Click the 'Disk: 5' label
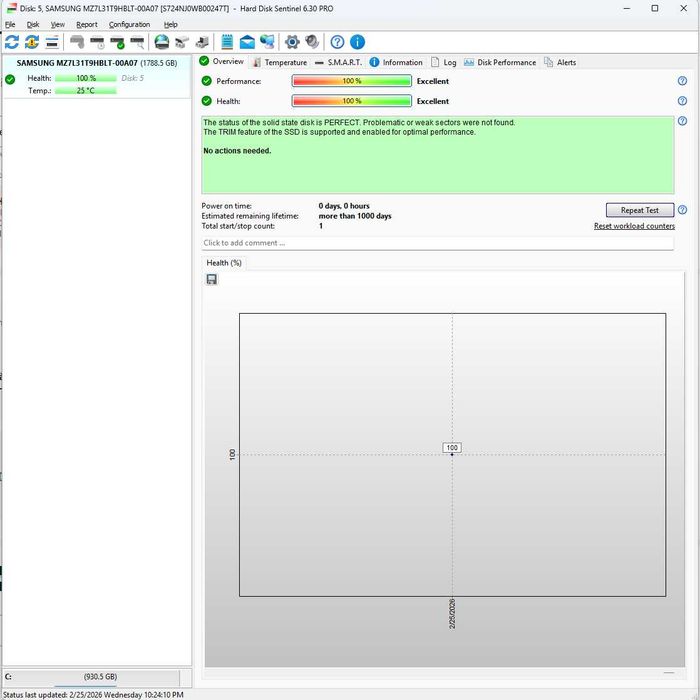This screenshot has height=700, width=700. 132,78
